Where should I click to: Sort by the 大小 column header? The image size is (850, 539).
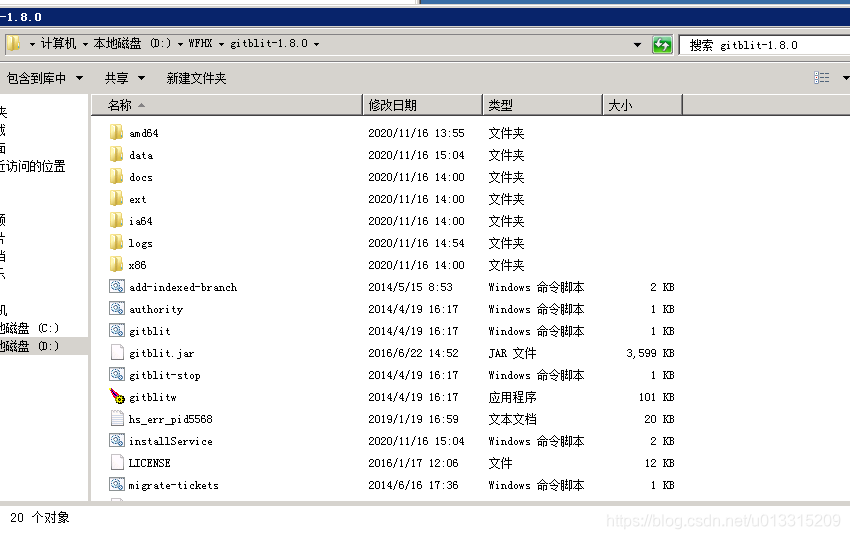643,105
